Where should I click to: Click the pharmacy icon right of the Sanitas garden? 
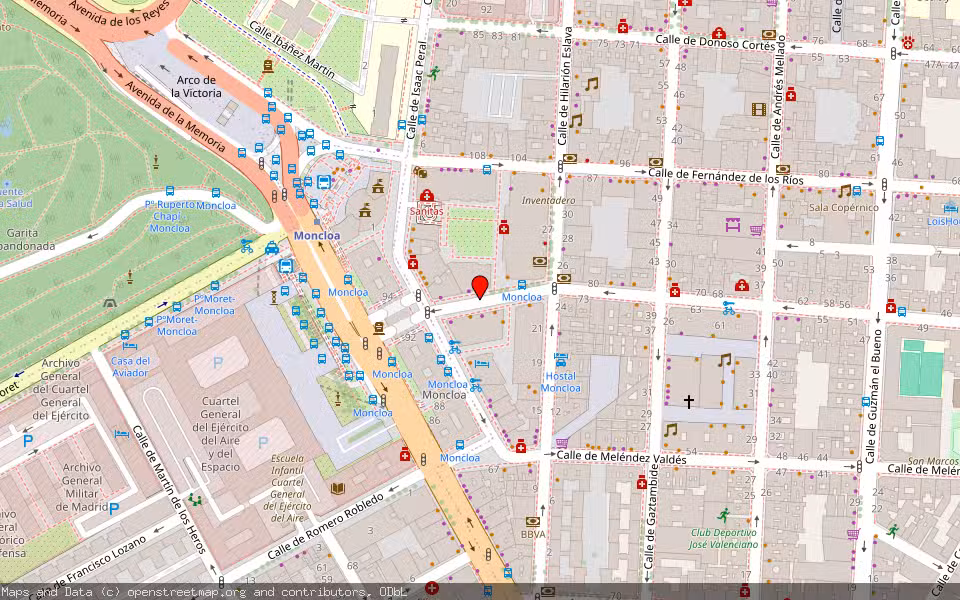point(503,227)
